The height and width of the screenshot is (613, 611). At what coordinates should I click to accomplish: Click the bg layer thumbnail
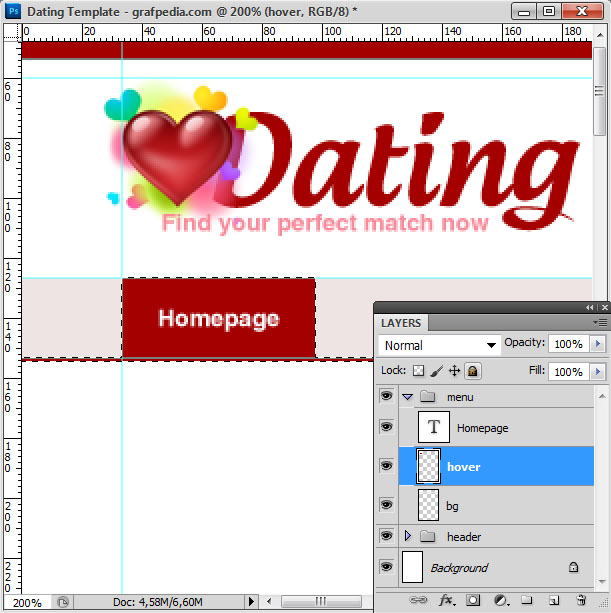[428, 505]
